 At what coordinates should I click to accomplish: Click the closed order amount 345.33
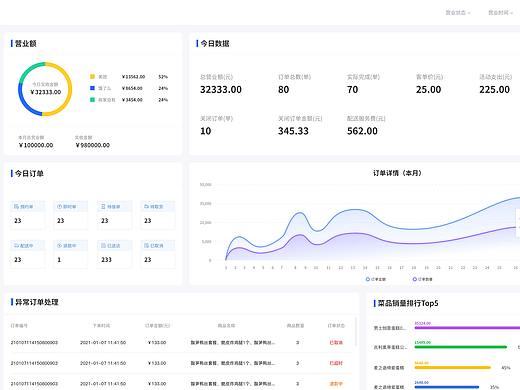point(293,131)
